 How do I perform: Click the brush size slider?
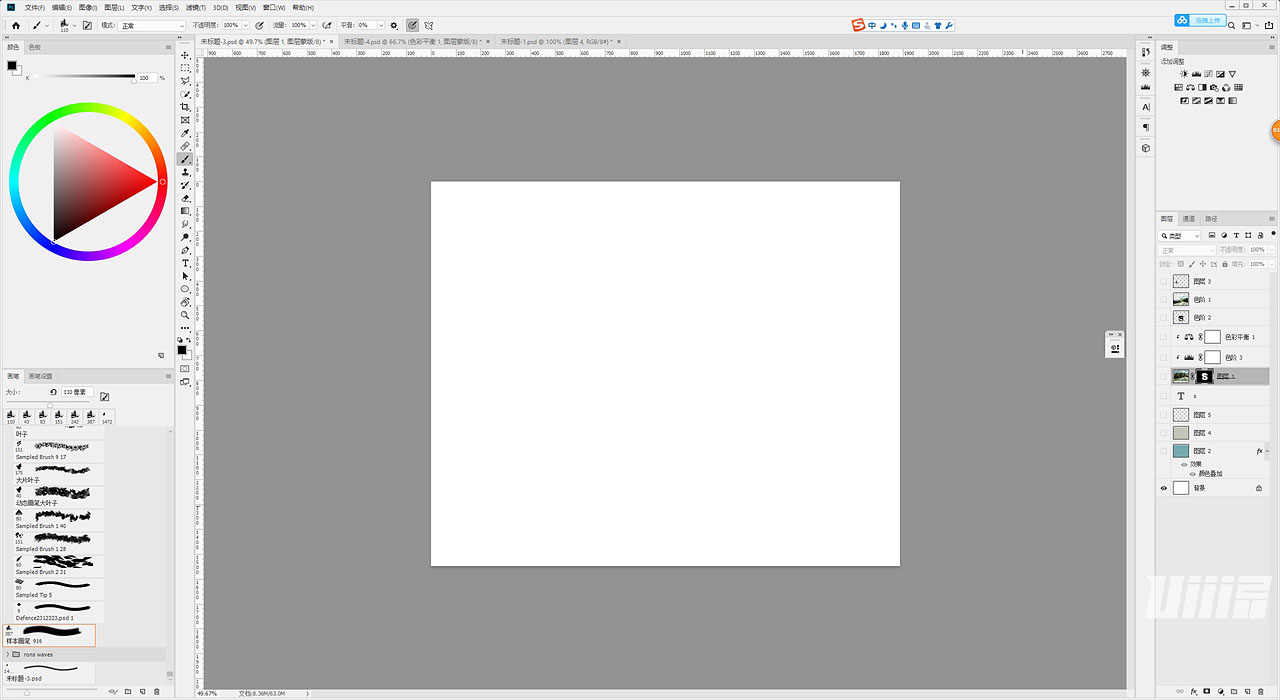(x=50, y=403)
